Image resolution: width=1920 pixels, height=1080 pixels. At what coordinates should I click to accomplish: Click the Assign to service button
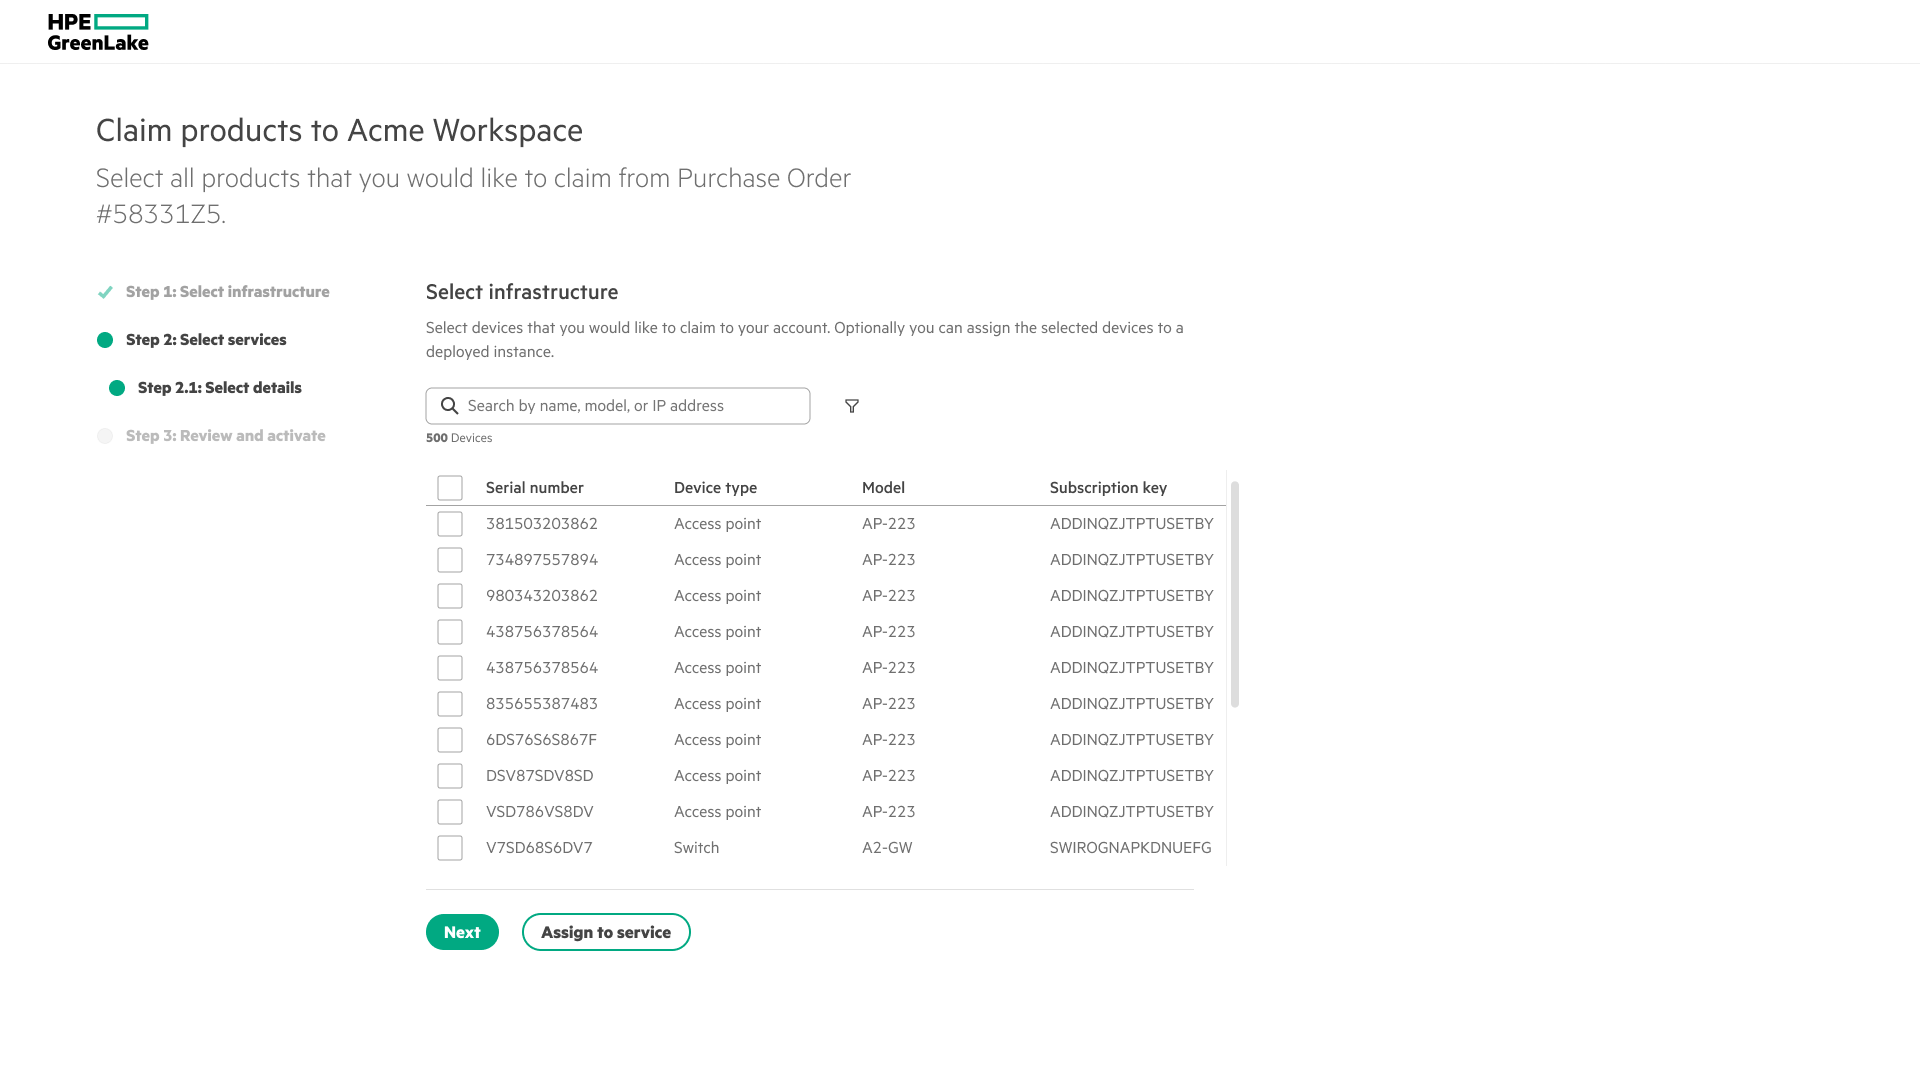606,932
